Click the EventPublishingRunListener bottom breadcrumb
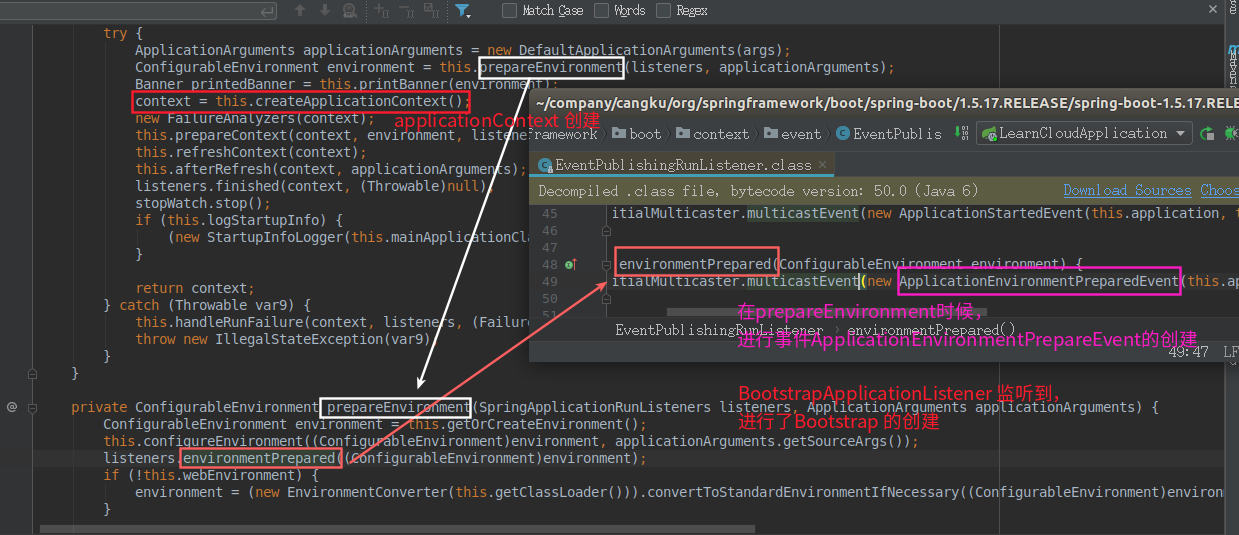Viewport: 1239px width, 535px height. click(x=719, y=330)
